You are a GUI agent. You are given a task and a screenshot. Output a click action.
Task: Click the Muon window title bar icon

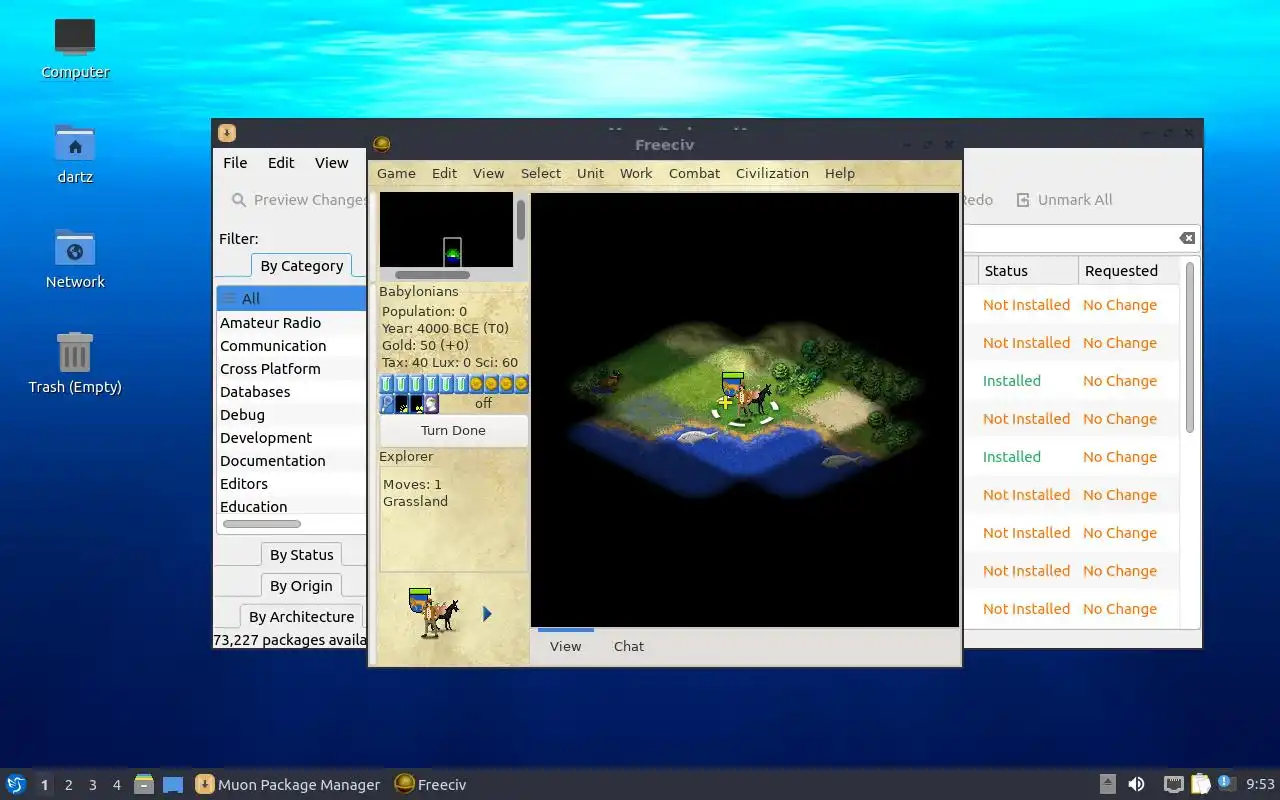[227, 132]
